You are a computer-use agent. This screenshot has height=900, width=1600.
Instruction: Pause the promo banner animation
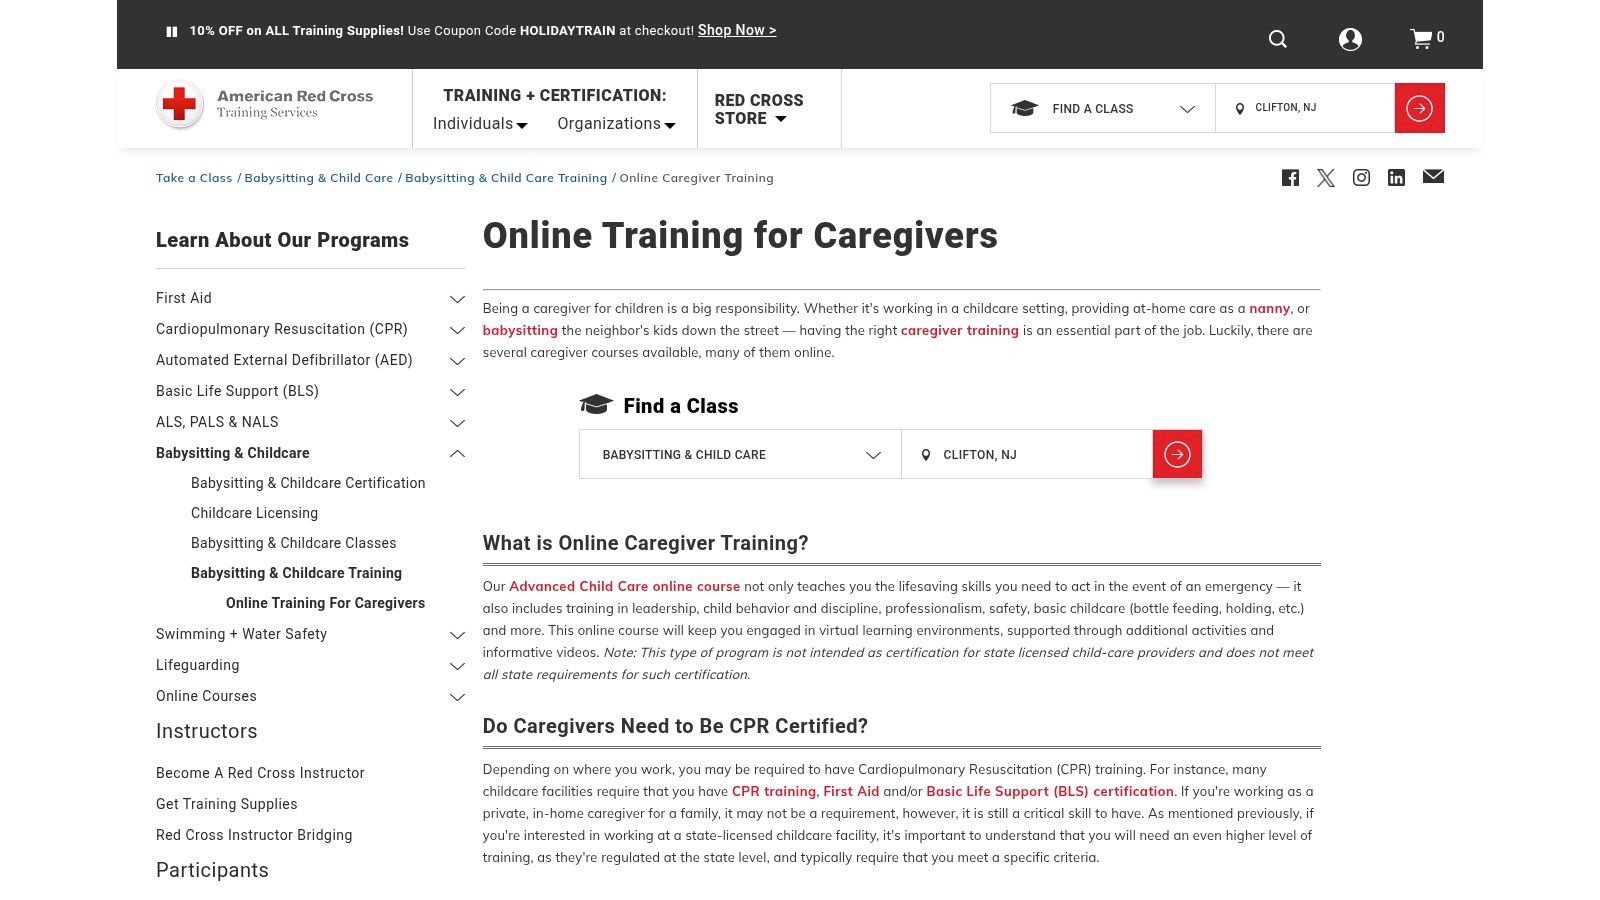coord(171,31)
